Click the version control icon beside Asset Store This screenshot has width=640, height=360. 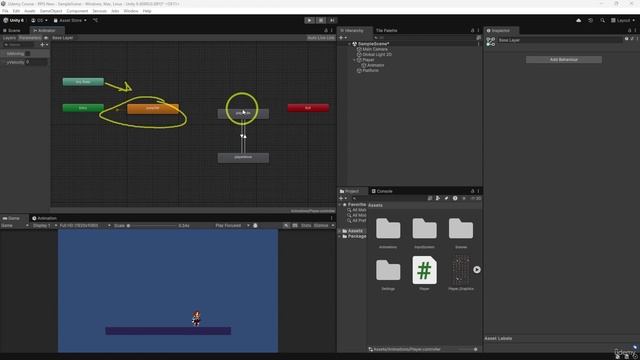95,20
